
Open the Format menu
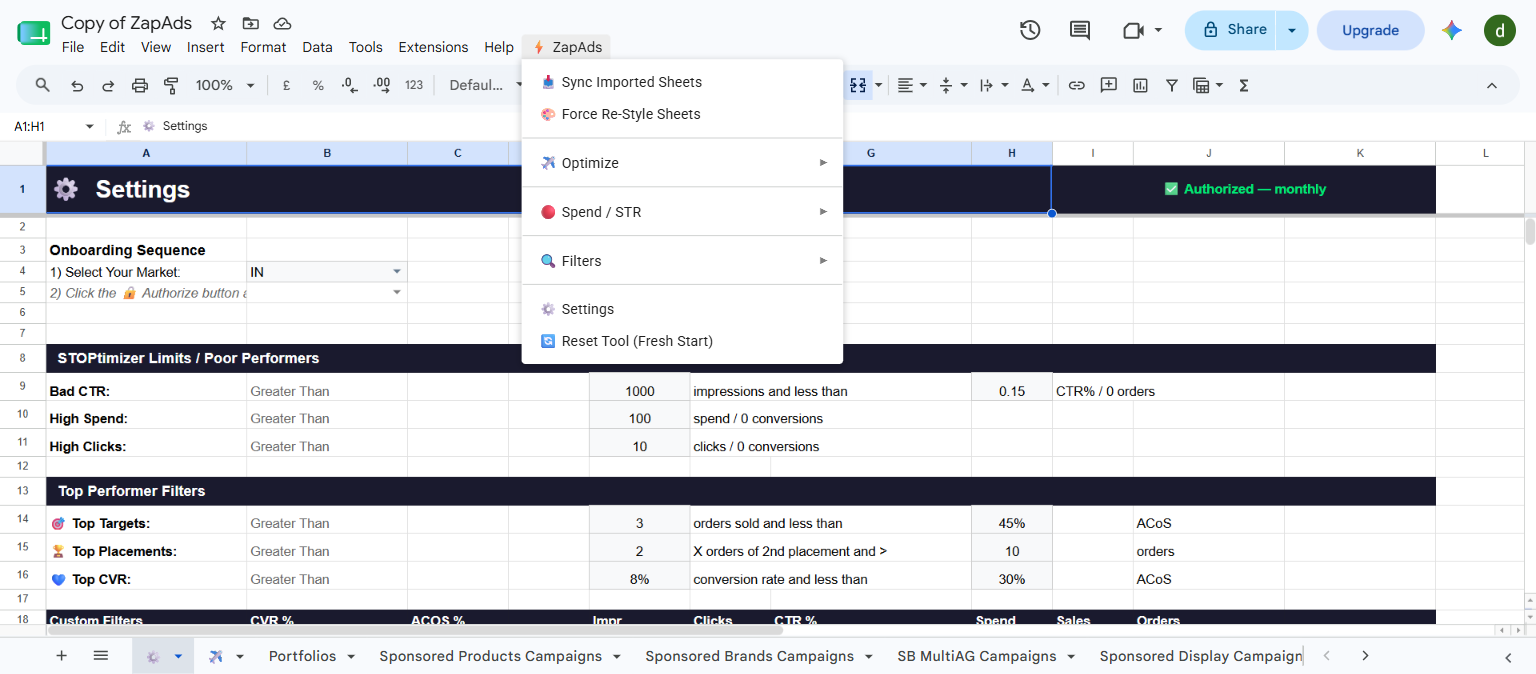(263, 47)
